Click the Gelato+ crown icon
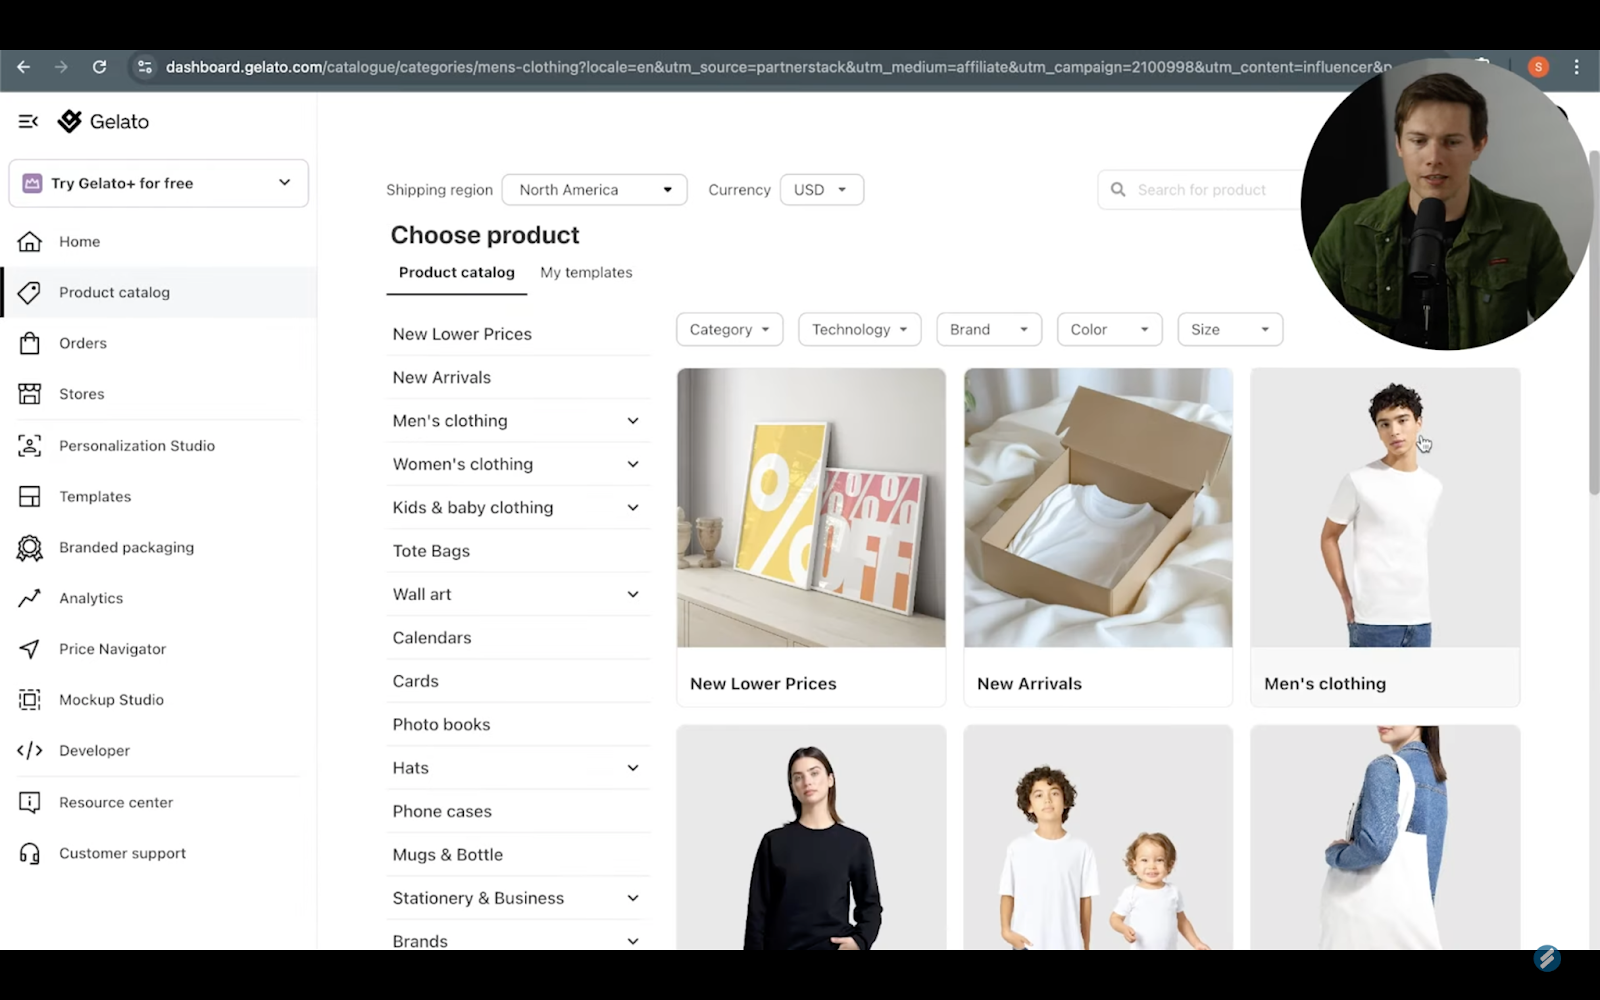 click(32, 183)
